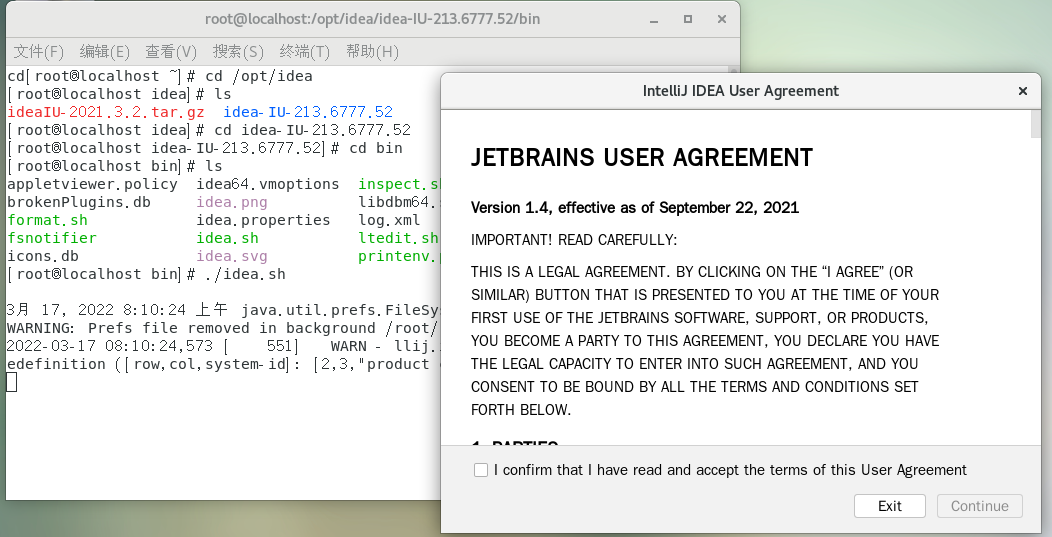Open the 搜索(S) menu in terminal

238,52
